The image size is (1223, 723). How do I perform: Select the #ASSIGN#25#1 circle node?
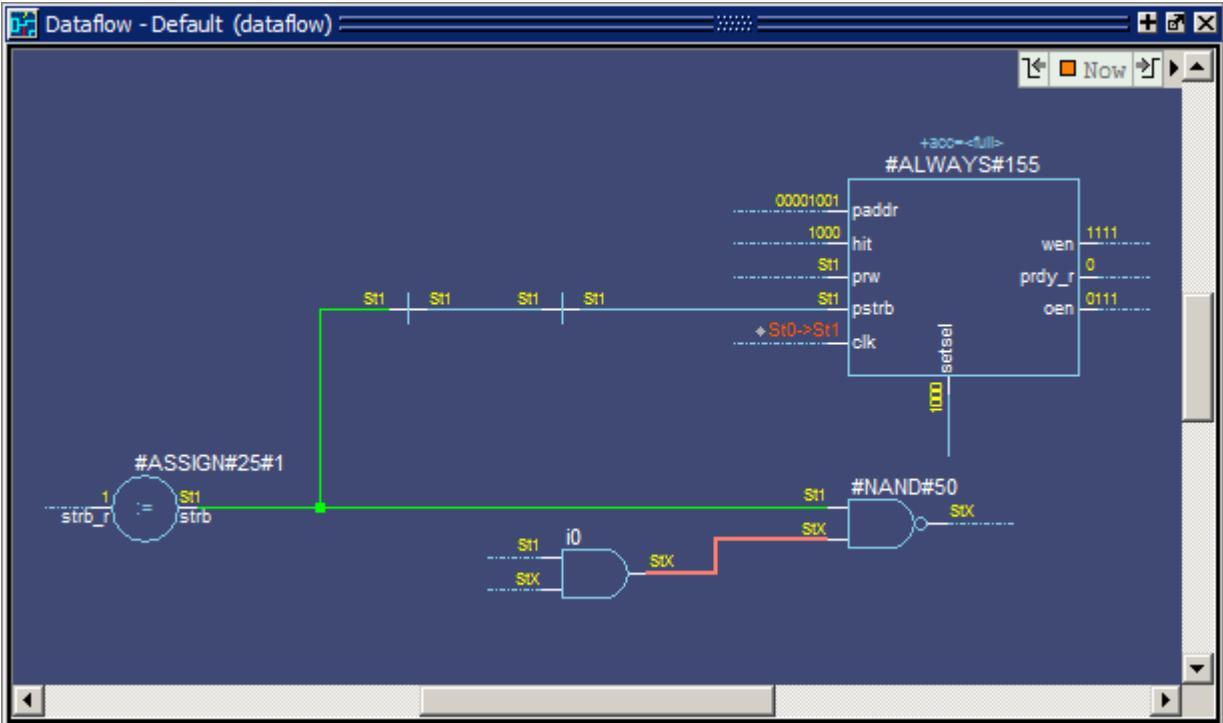pos(143,508)
